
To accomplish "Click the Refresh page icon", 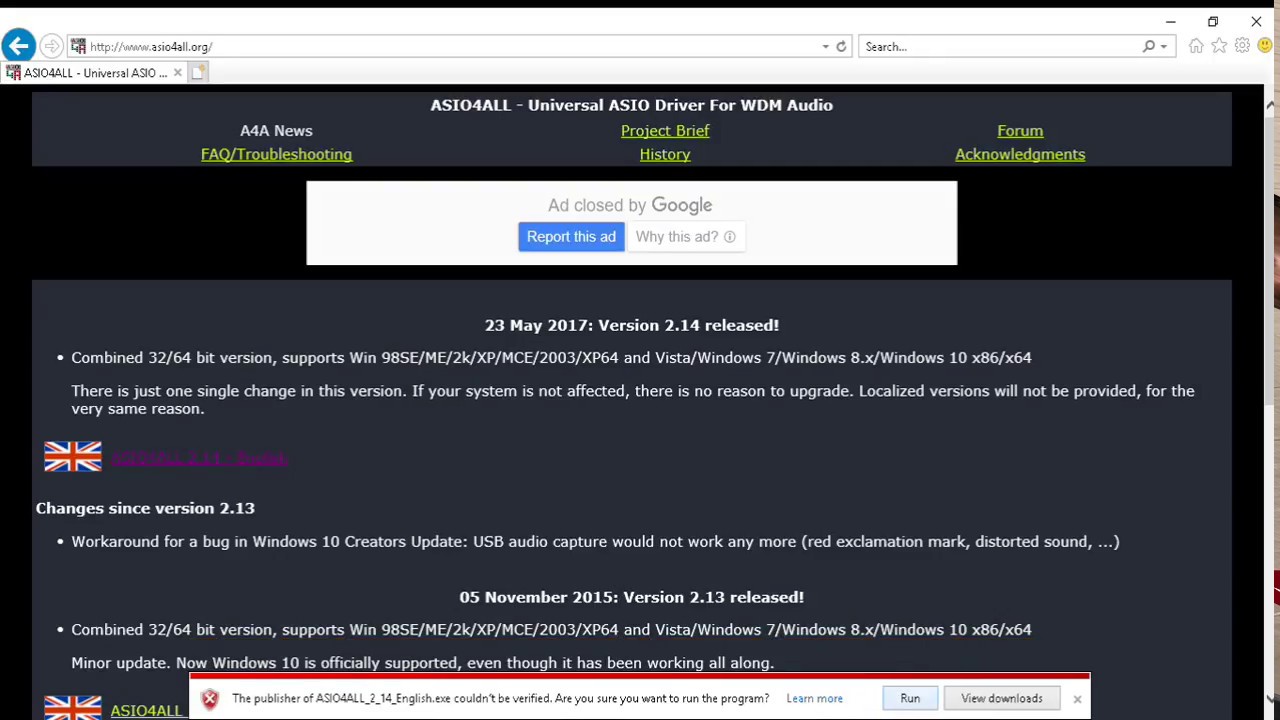I will (x=841, y=46).
